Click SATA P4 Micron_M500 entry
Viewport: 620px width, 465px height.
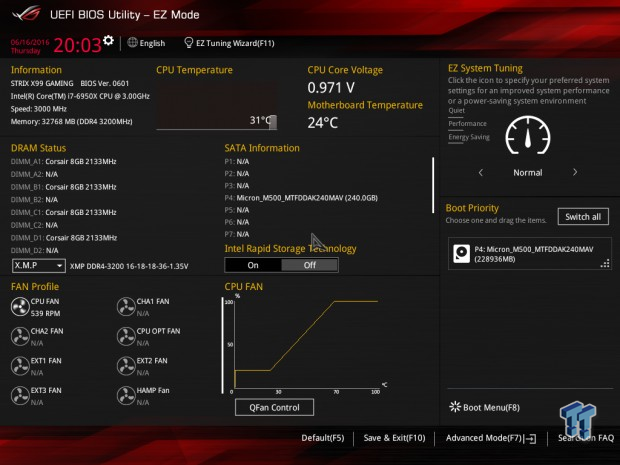pos(301,198)
